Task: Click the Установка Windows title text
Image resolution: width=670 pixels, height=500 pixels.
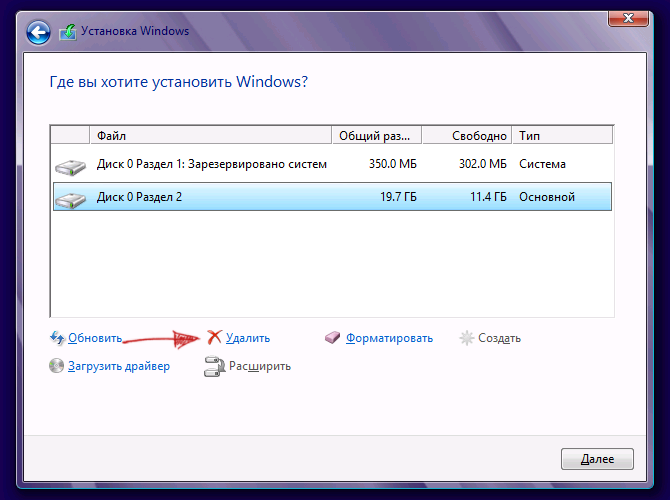Action: [135, 31]
